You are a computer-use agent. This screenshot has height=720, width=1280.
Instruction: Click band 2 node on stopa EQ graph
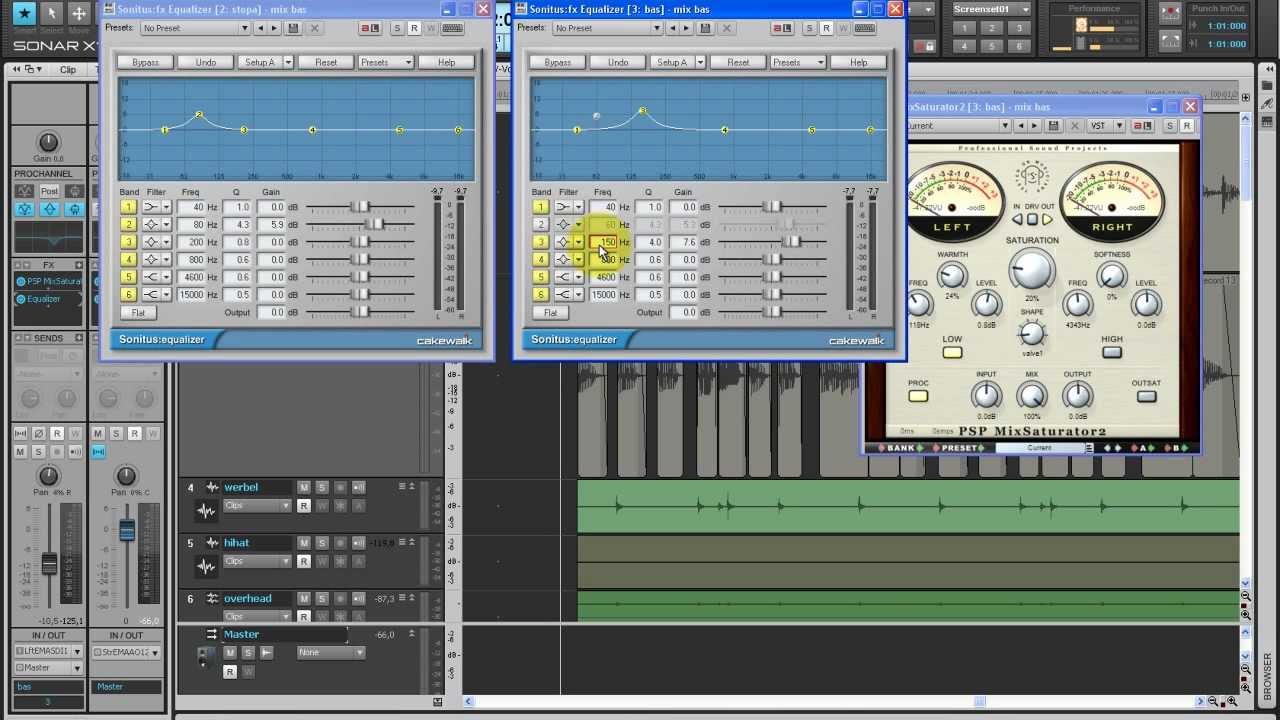199,116
